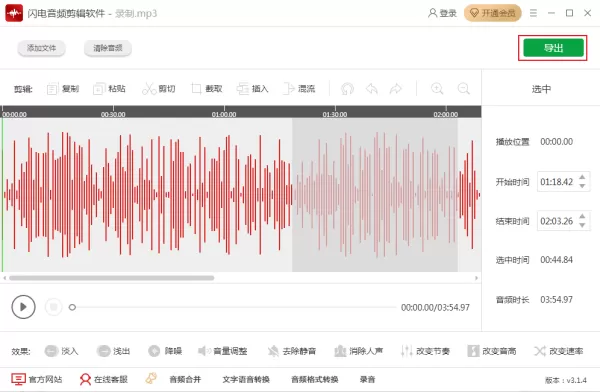The height and width of the screenshot is (392, 600).
Task: Click the 00:30.00 timeline ruler mark
Action: [113, 114]
